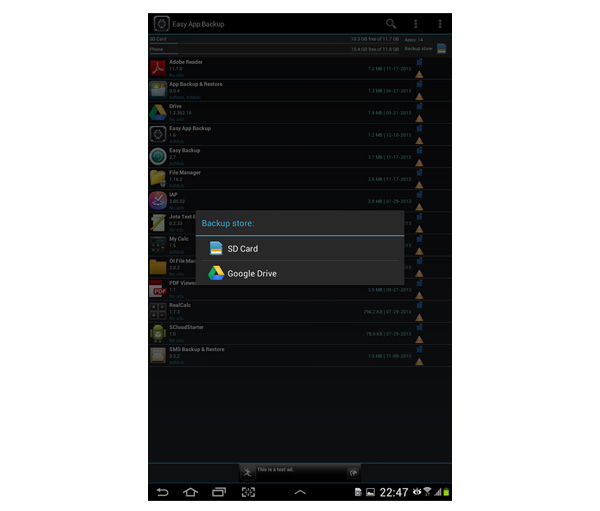Select the OI File Manager icon

tap(158, 267)
